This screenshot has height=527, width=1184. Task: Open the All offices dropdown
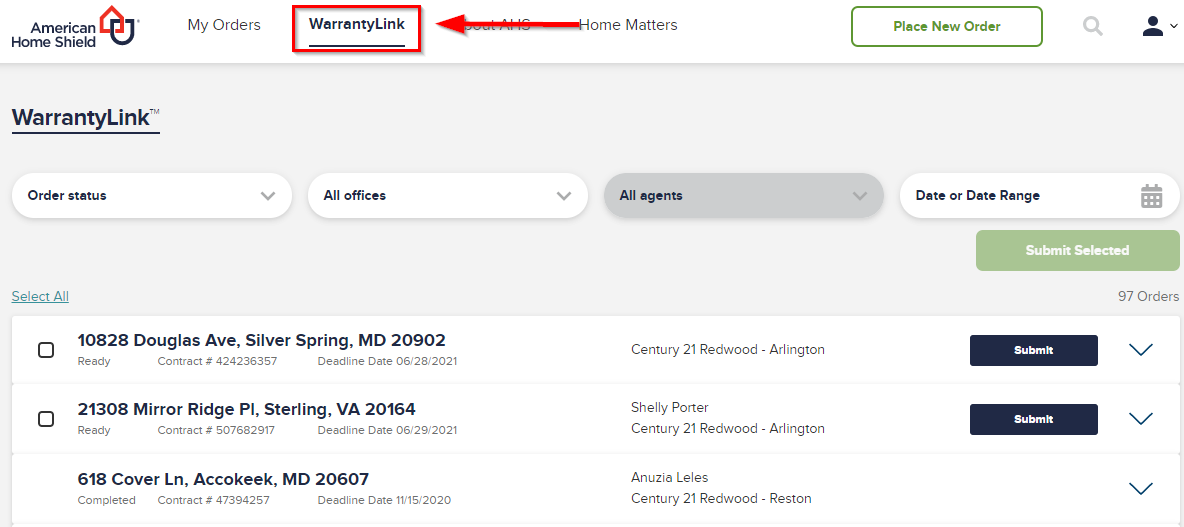click(448, 196)
